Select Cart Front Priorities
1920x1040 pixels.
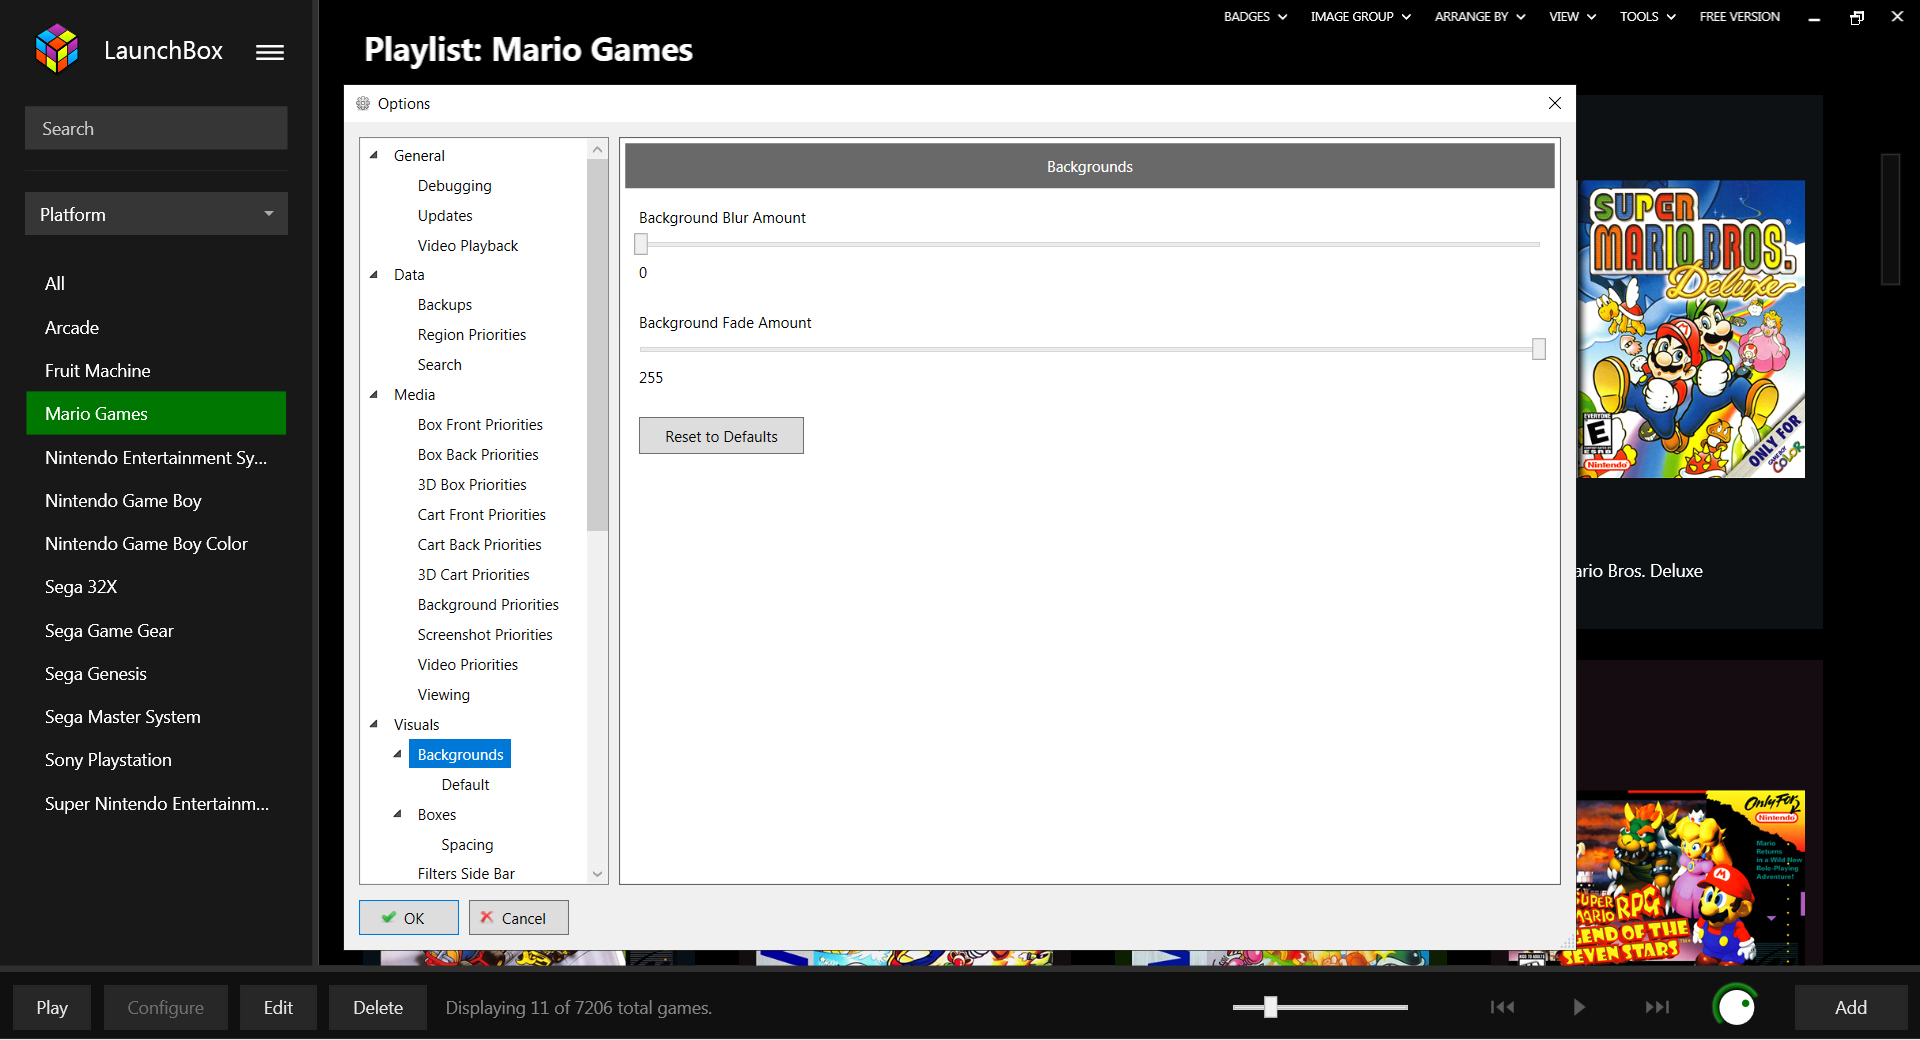coord(481,514)
